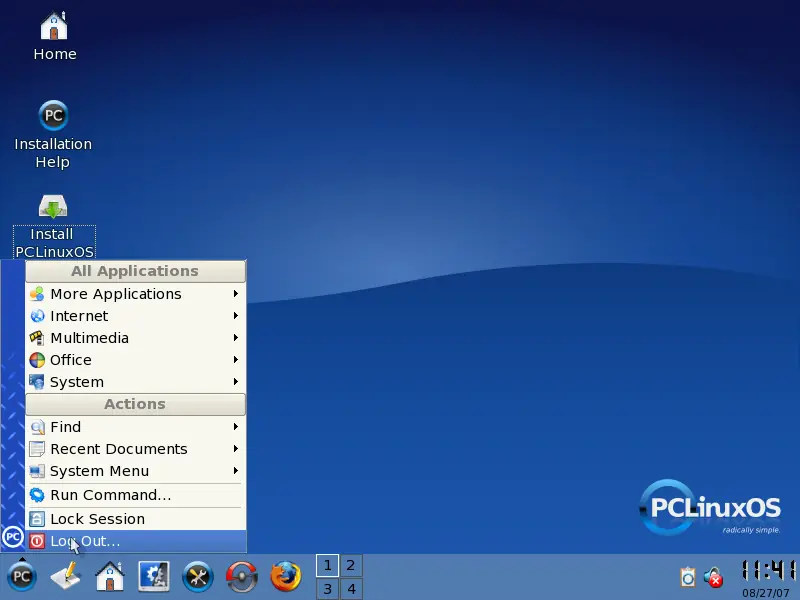Click the clipboard tray icon
This screenshot has height=600, width=800.
688,577
